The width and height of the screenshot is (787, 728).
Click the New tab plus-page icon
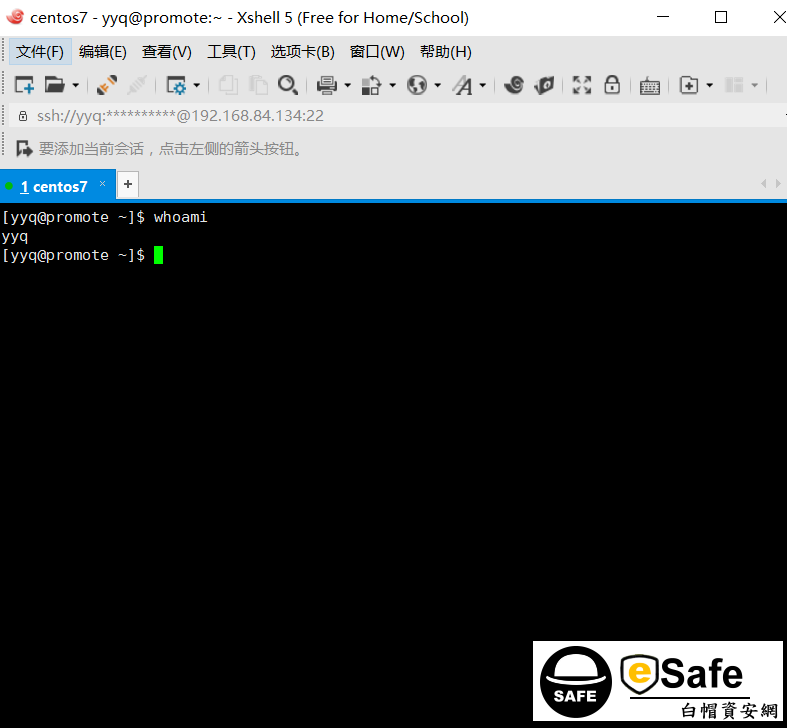tap(689, 85)
